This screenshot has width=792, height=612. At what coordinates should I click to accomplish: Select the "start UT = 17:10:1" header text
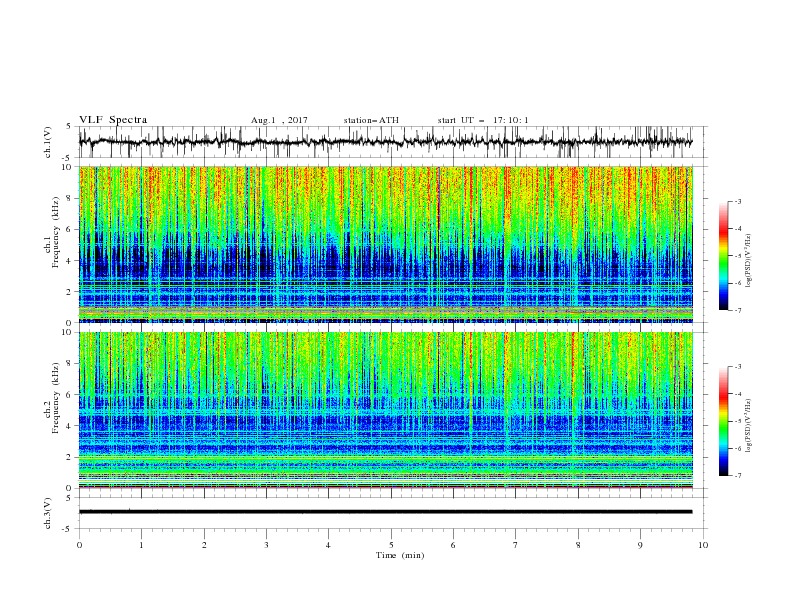(483, 120)
